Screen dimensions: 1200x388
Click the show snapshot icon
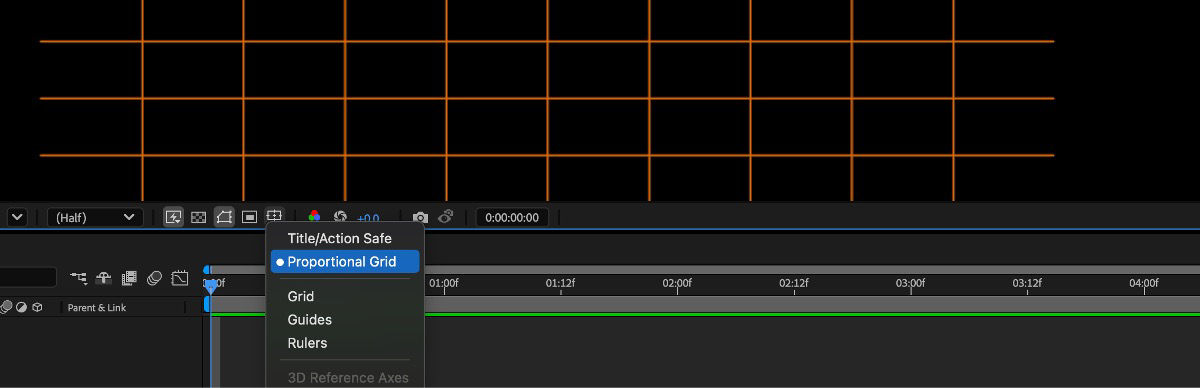tap(446, 217)
